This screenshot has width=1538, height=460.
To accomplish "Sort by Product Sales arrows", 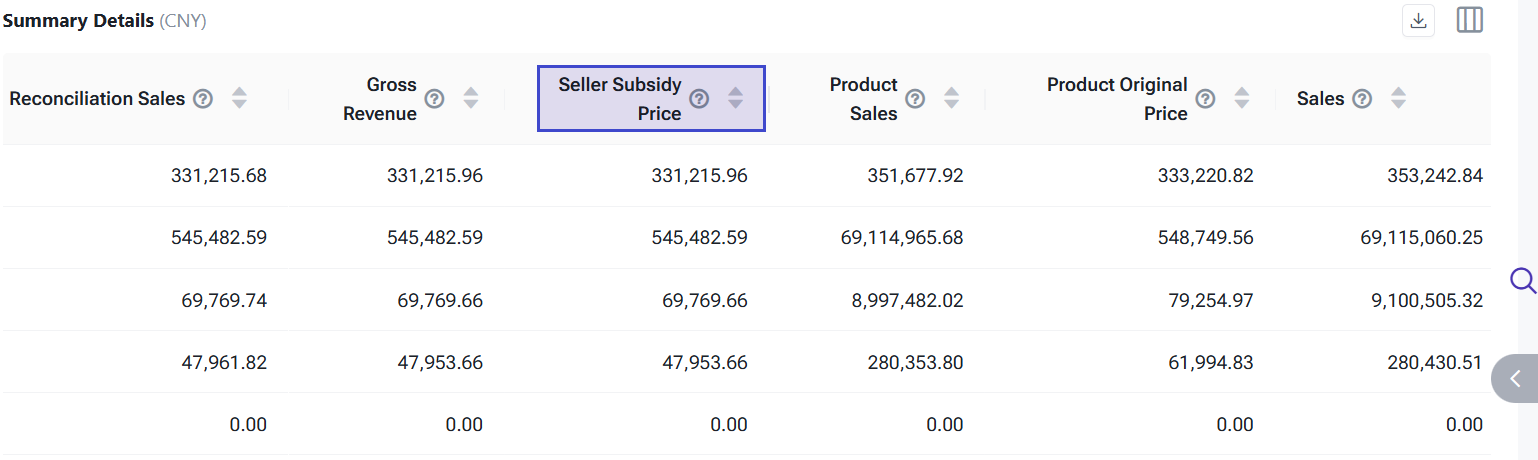I will 952,98.
